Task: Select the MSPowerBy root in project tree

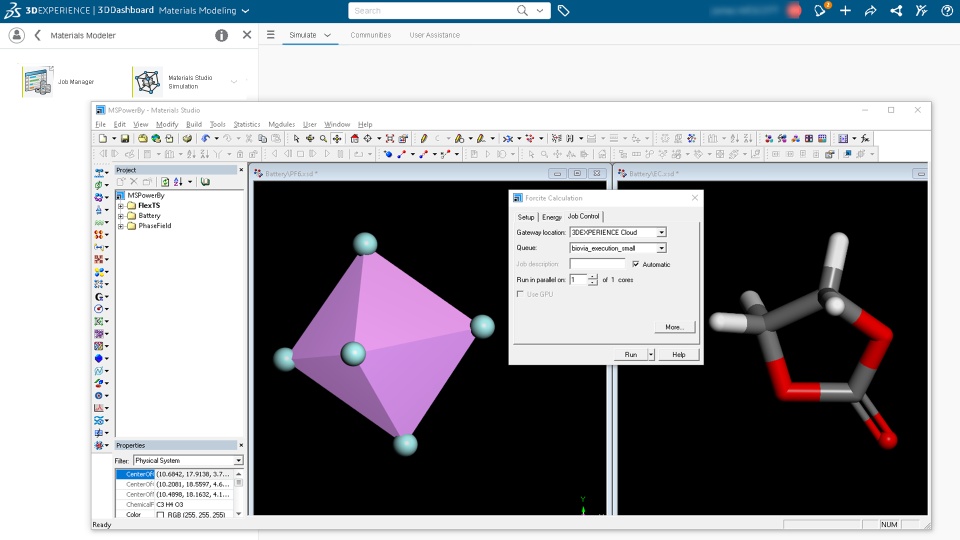Action: (146, 195)
